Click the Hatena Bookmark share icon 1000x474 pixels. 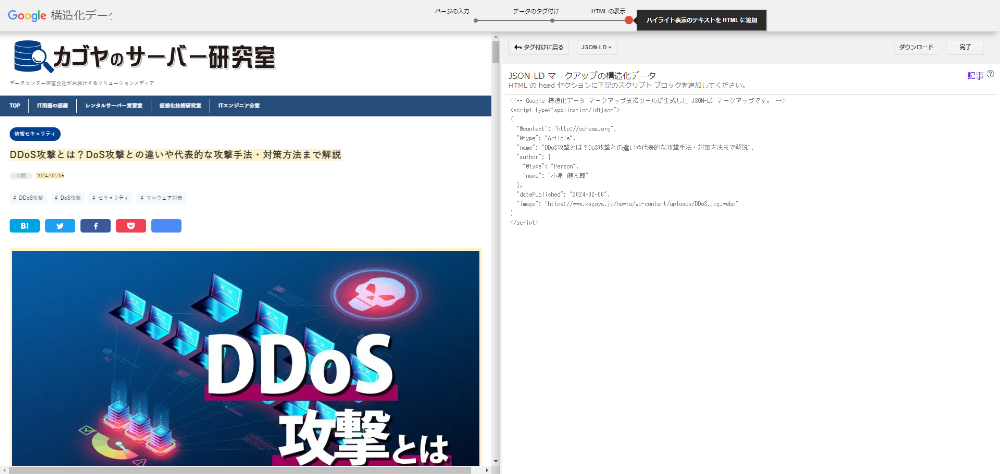click(x=24, y=226)
